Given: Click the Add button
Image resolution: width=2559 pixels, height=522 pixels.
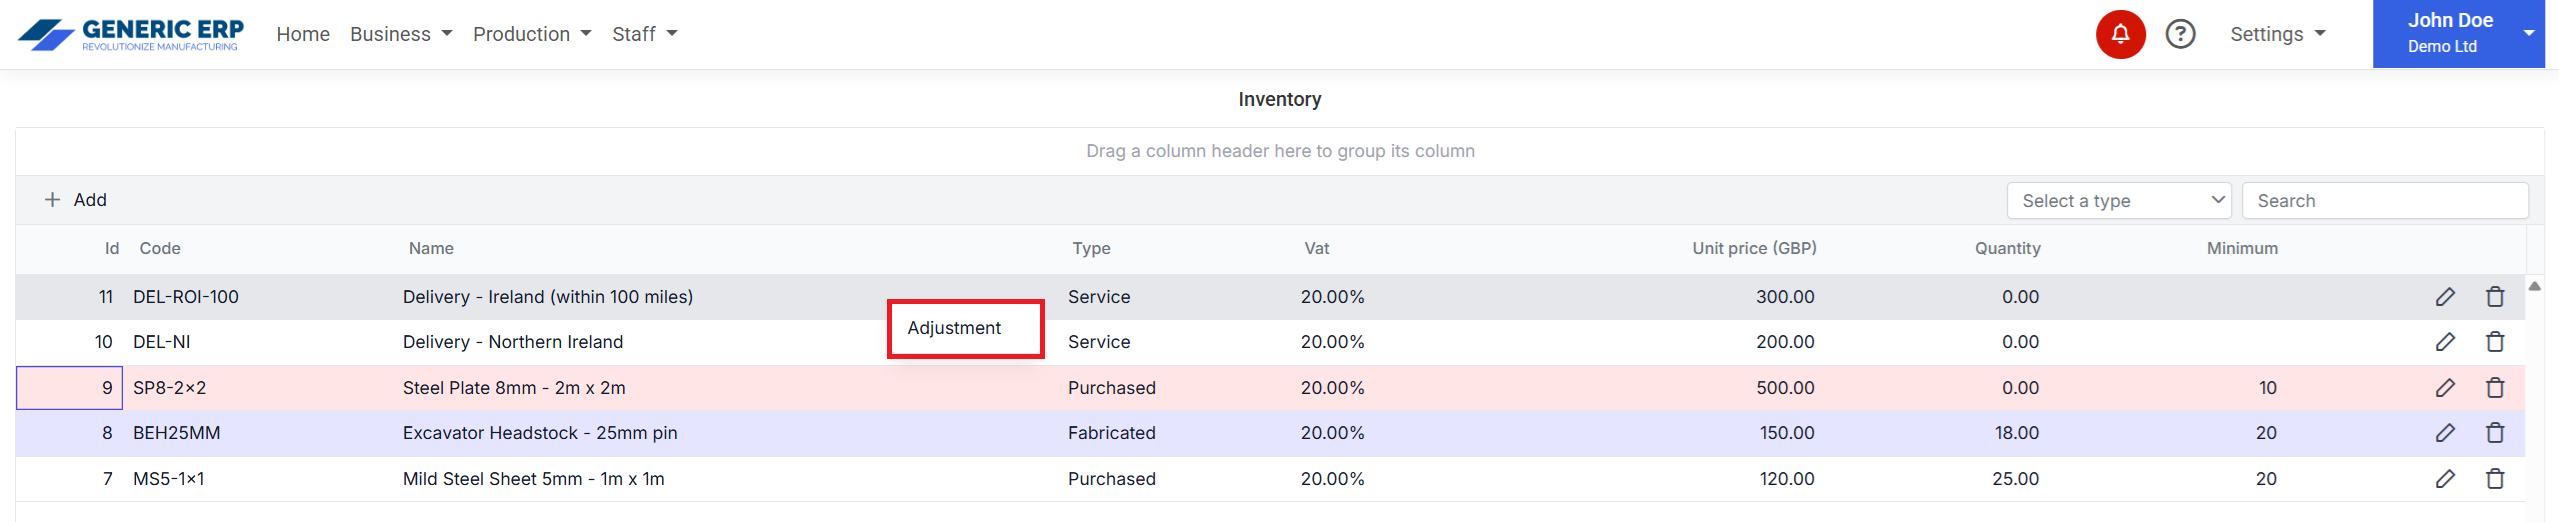Looking at the screenshot, I should (76, 200).
